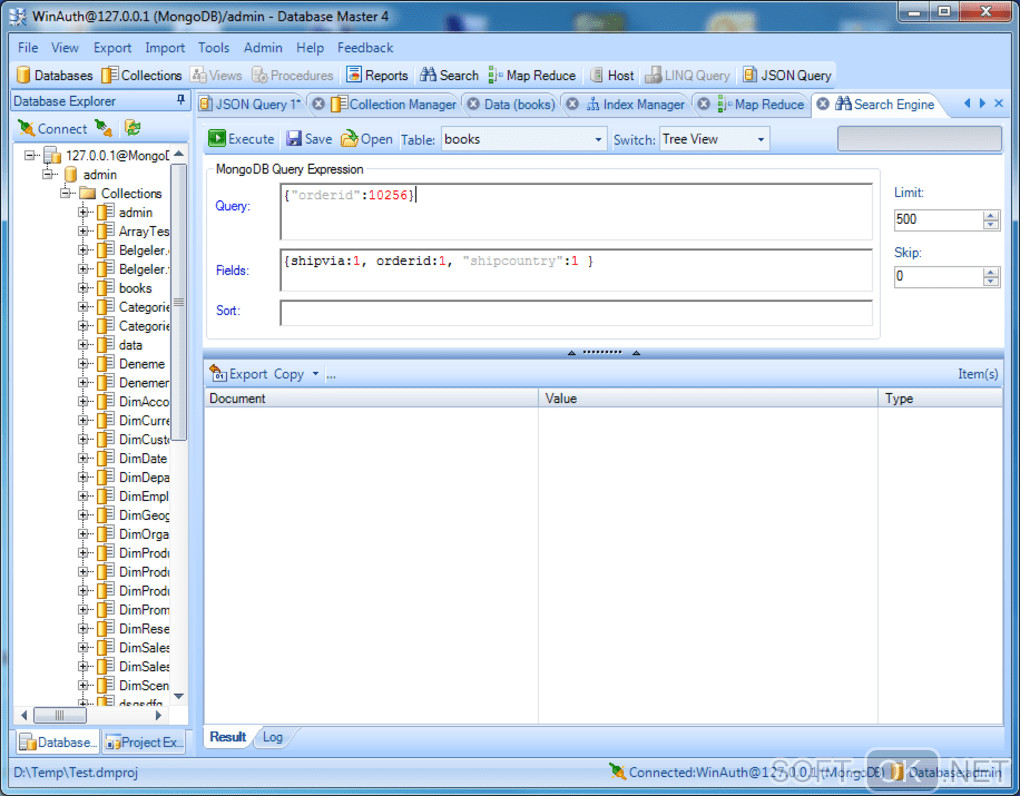The height and width of the screenshot is (796, 1020).
Task: Click the Databases toolbar icon
Action: point(54,75)
